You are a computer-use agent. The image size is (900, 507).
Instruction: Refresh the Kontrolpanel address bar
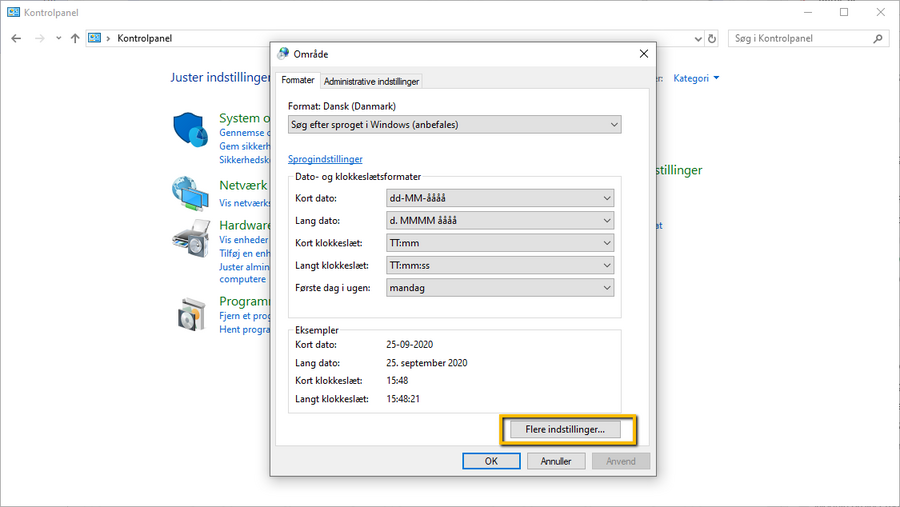(x=712, y=38)
